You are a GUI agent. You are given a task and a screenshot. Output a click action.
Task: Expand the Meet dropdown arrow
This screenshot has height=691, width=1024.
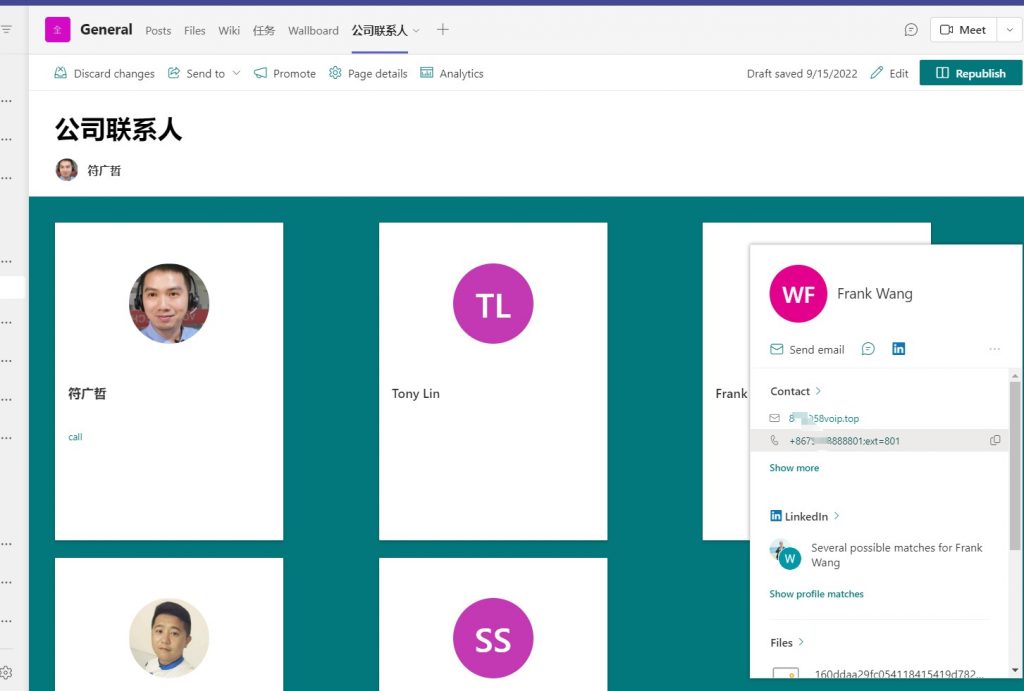point(1010,29)
